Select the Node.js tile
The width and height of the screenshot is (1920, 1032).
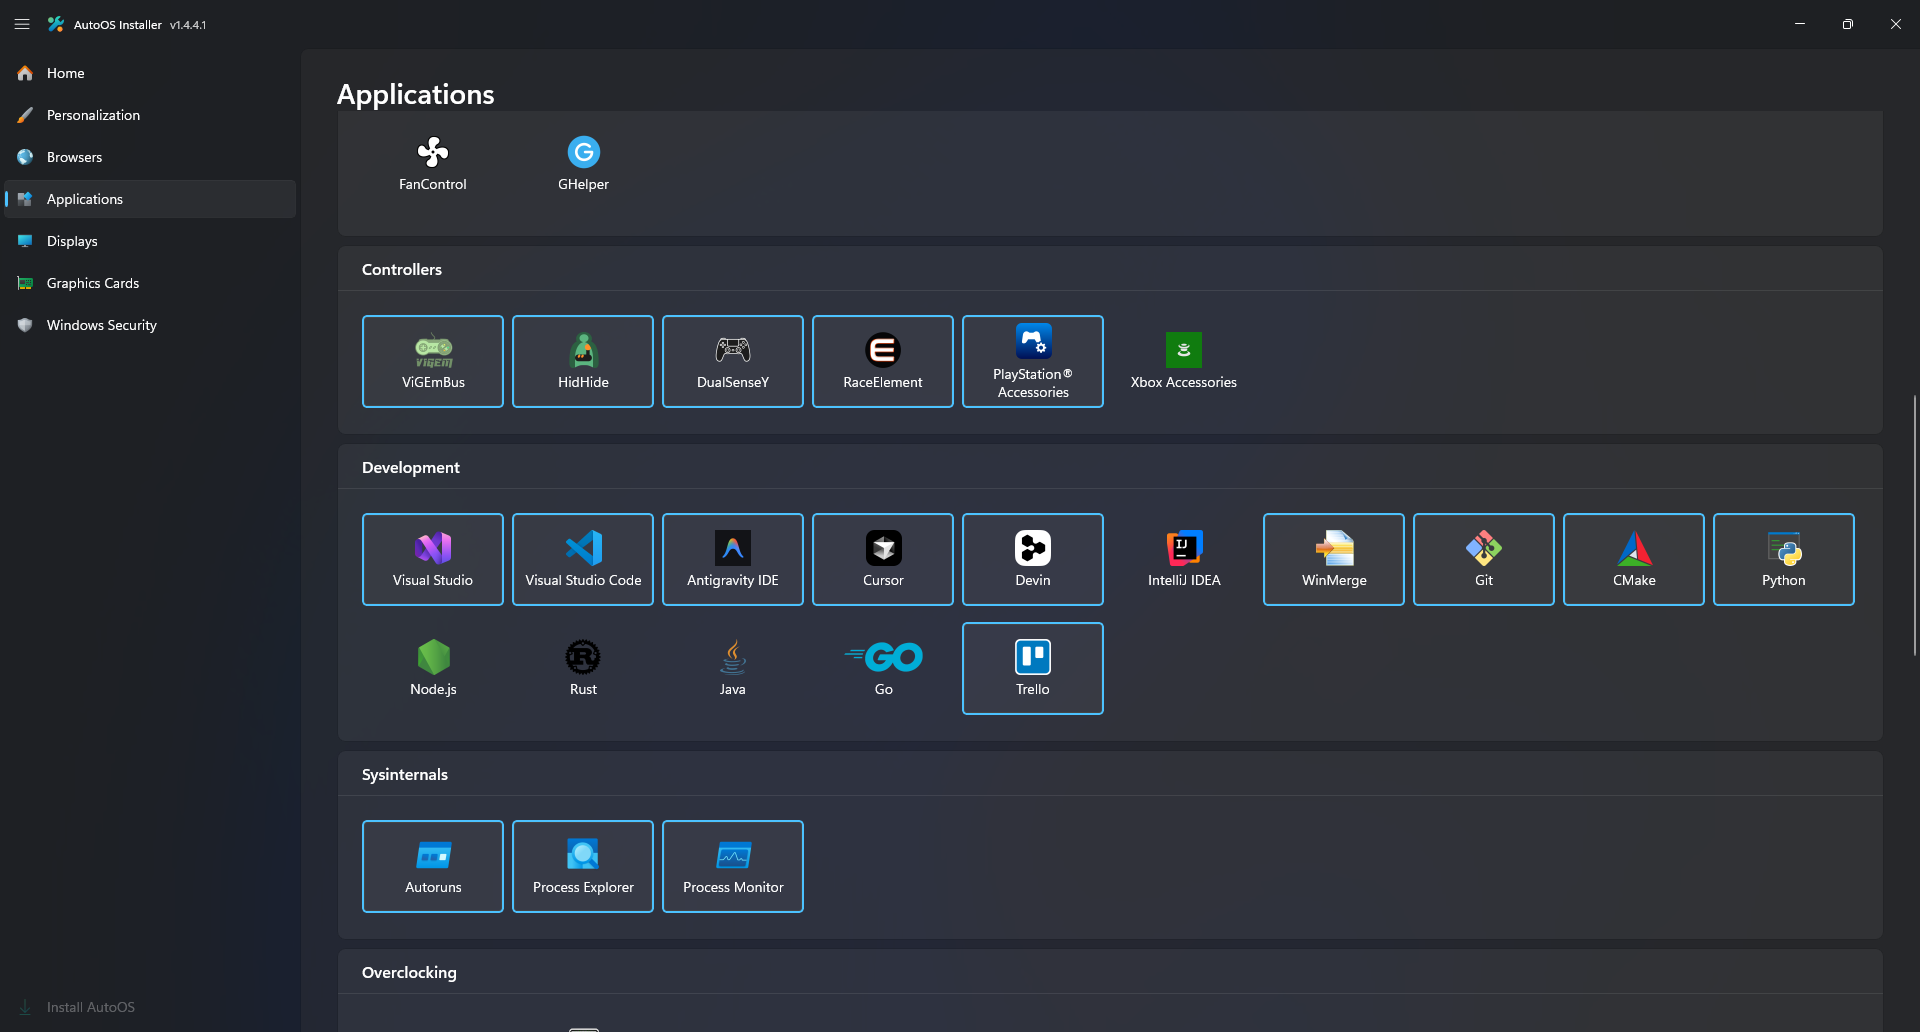pyautogui.click(x=433, y=668)
